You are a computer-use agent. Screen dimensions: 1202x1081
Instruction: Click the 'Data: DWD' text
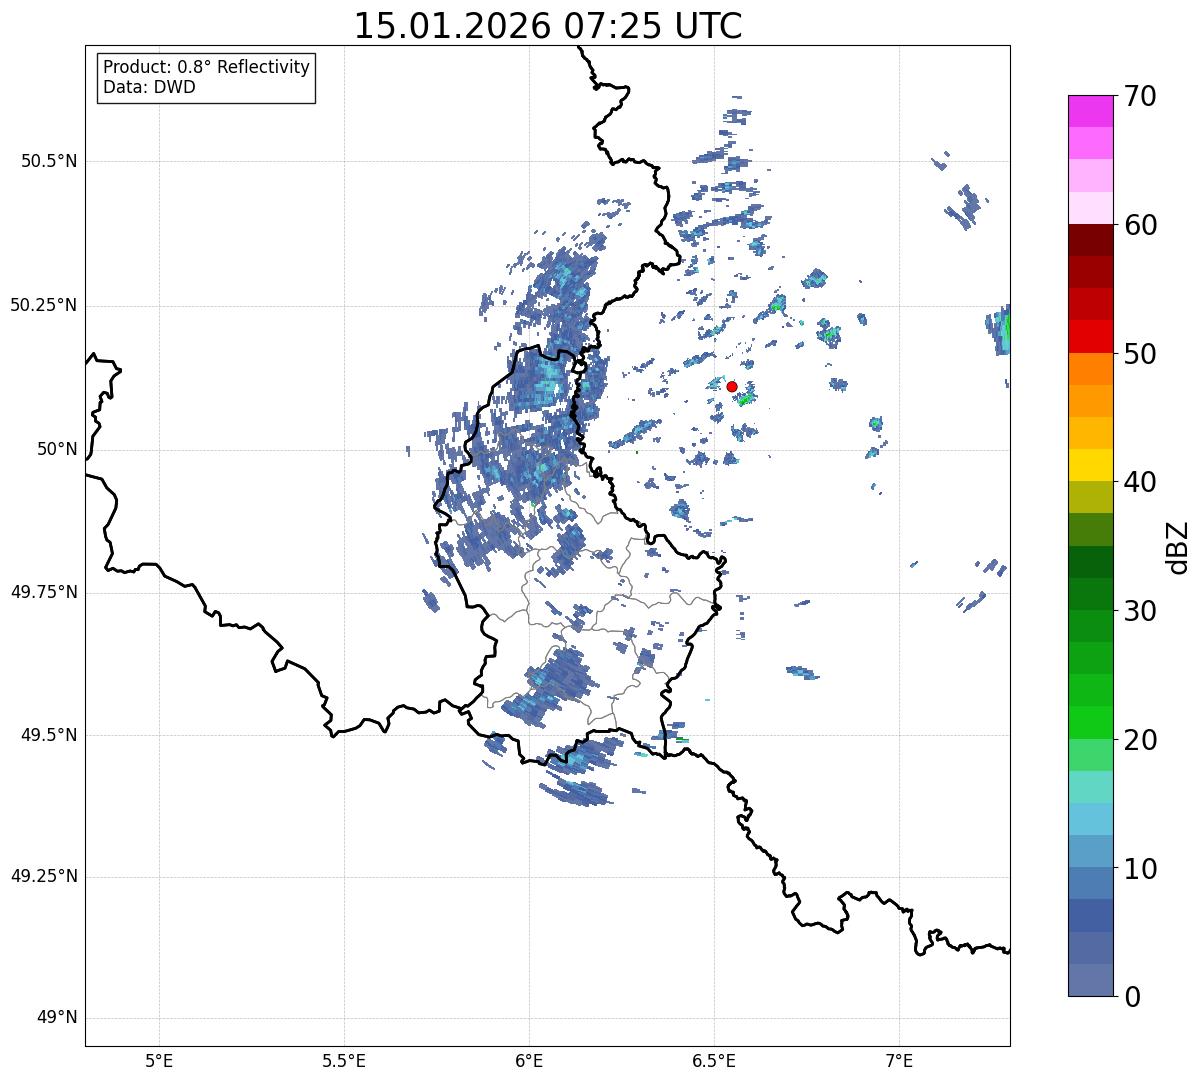tap(149, 87)
